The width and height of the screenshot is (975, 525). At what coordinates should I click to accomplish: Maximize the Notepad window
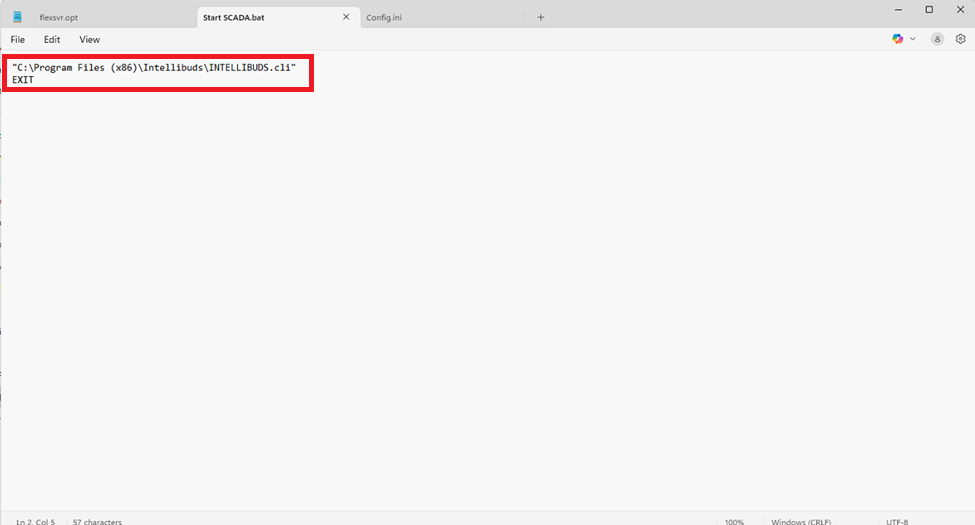click(x=929, y=10)
